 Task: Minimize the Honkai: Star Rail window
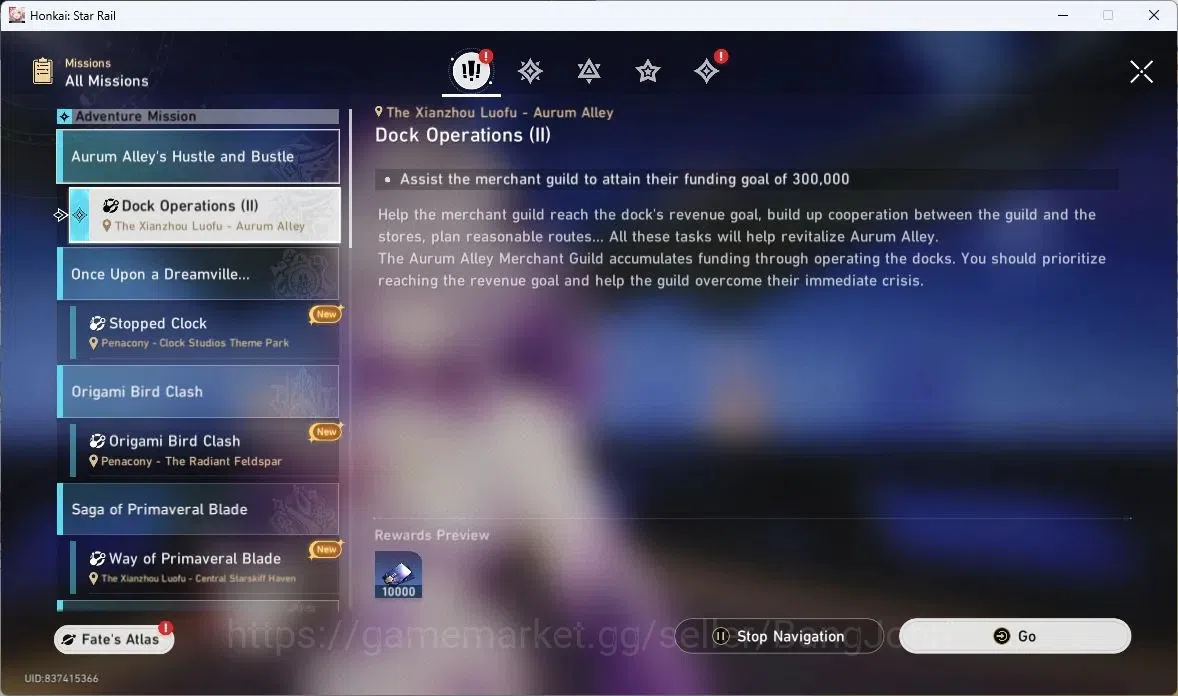(x=1063, y=15)
